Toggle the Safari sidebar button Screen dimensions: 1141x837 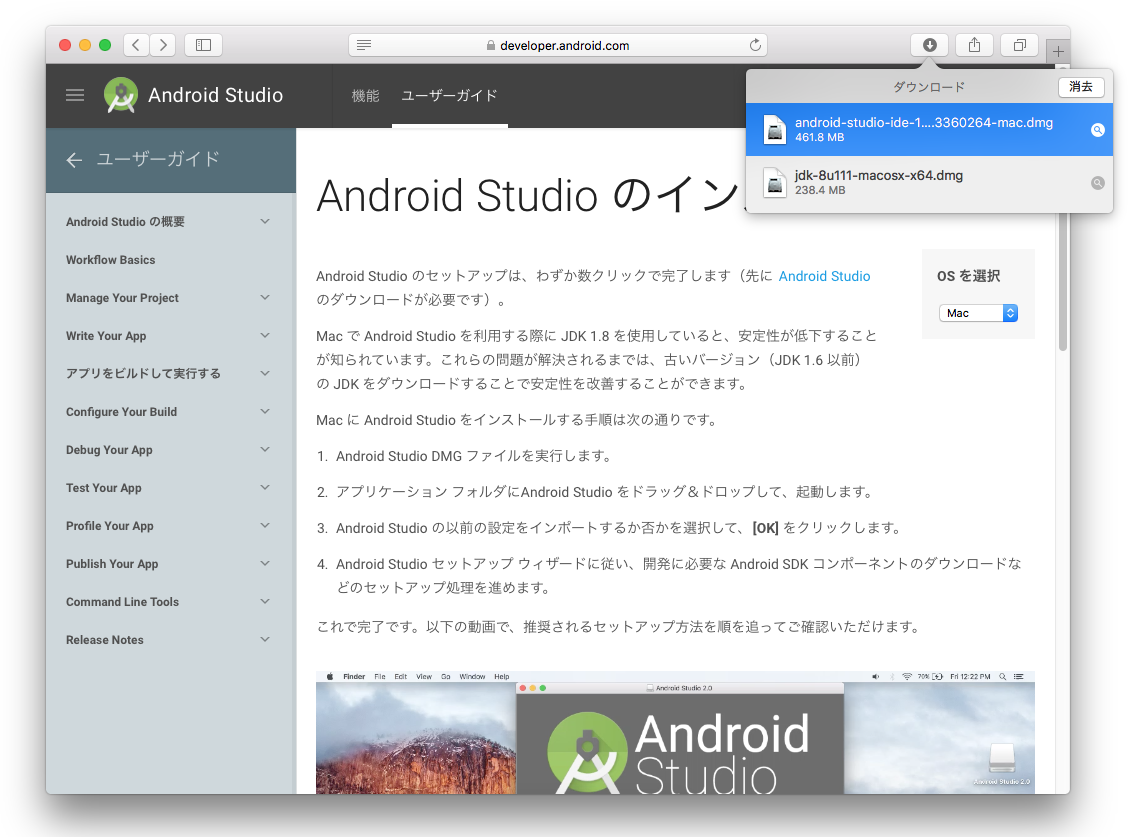tap(203, 45)
